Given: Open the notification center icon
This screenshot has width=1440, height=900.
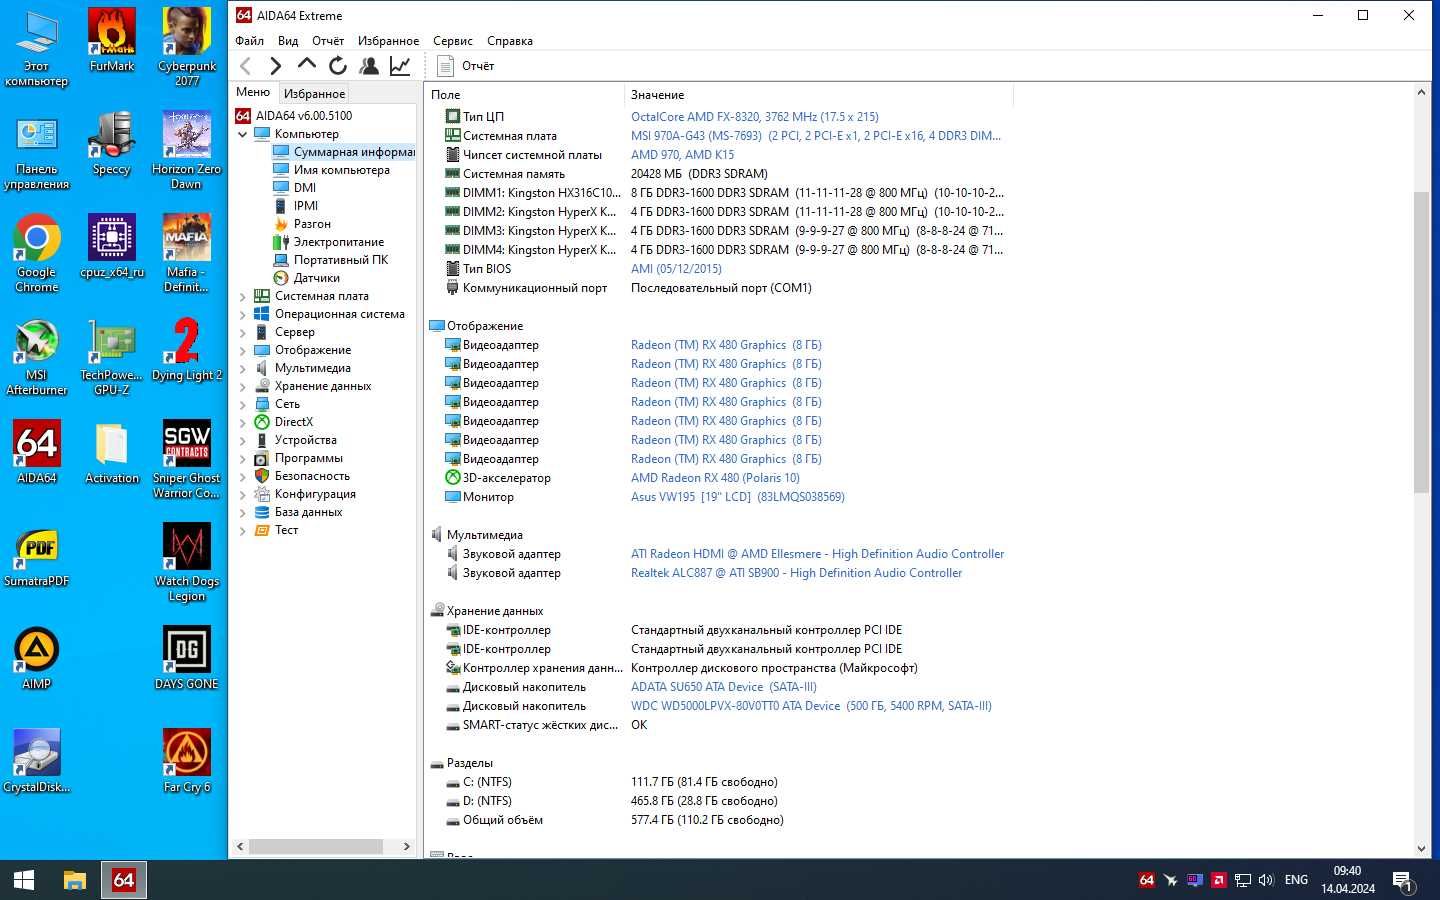Looking at the screenshot, I should point(1402,881).
